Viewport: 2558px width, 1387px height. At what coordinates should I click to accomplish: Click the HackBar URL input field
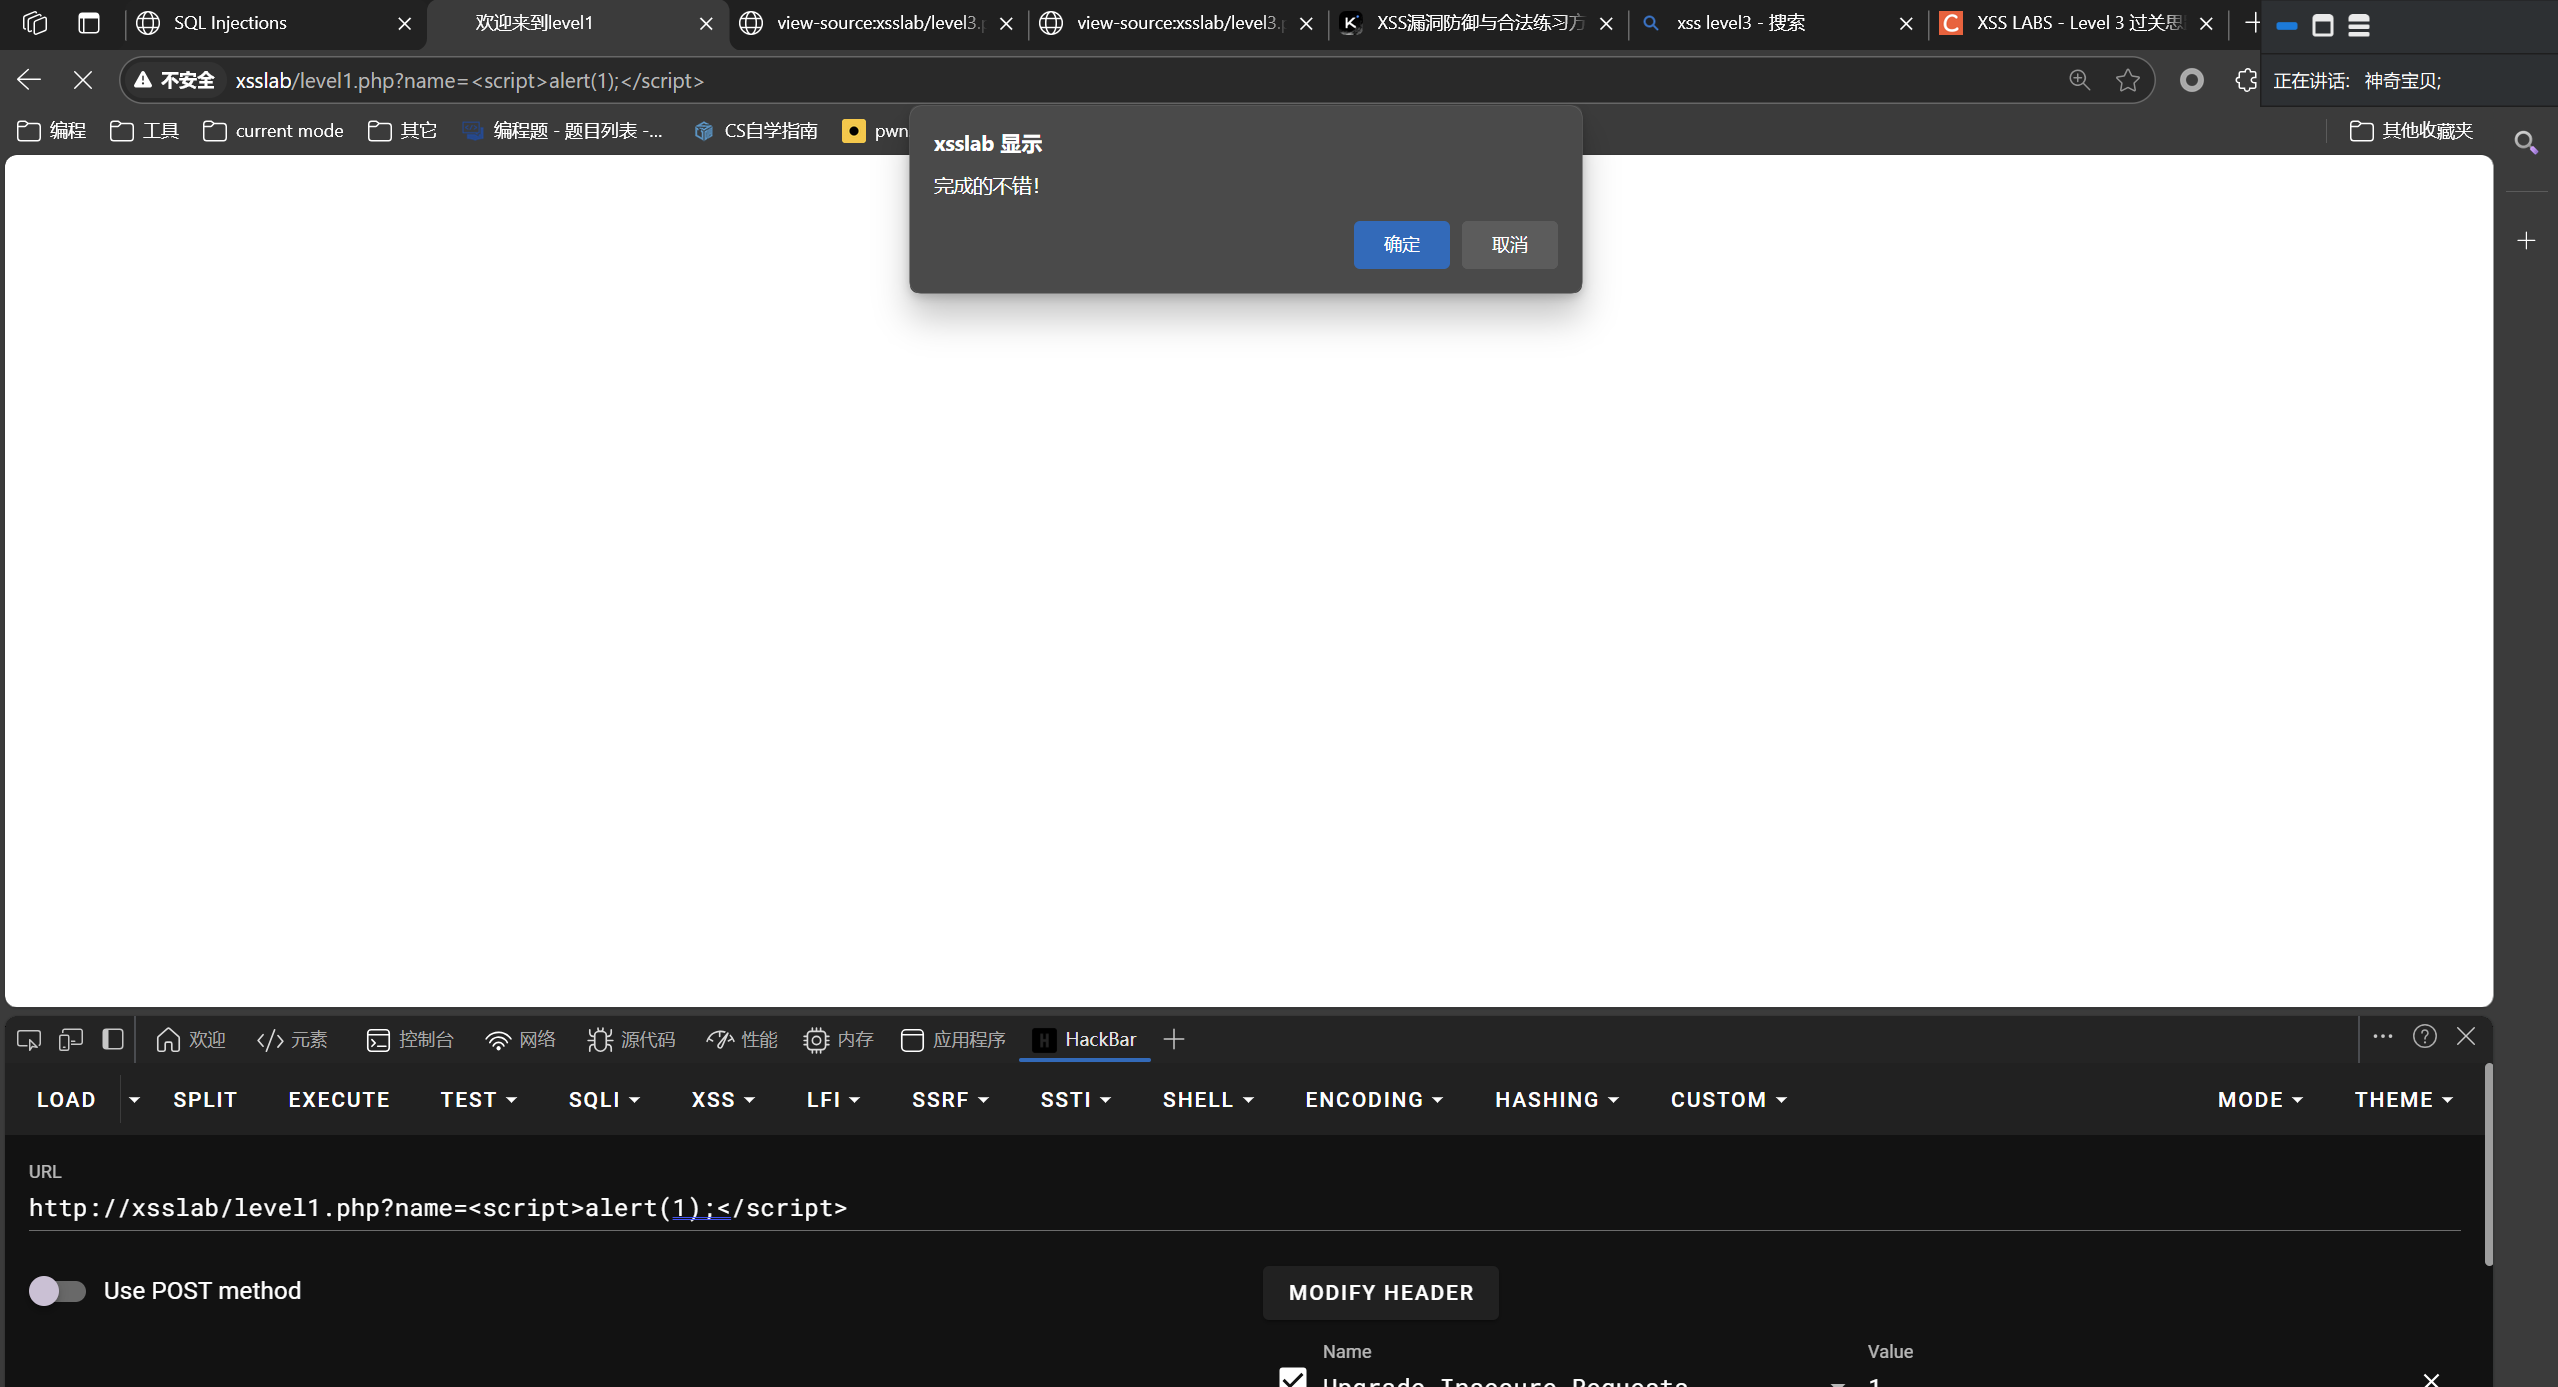[1243, 1208]
